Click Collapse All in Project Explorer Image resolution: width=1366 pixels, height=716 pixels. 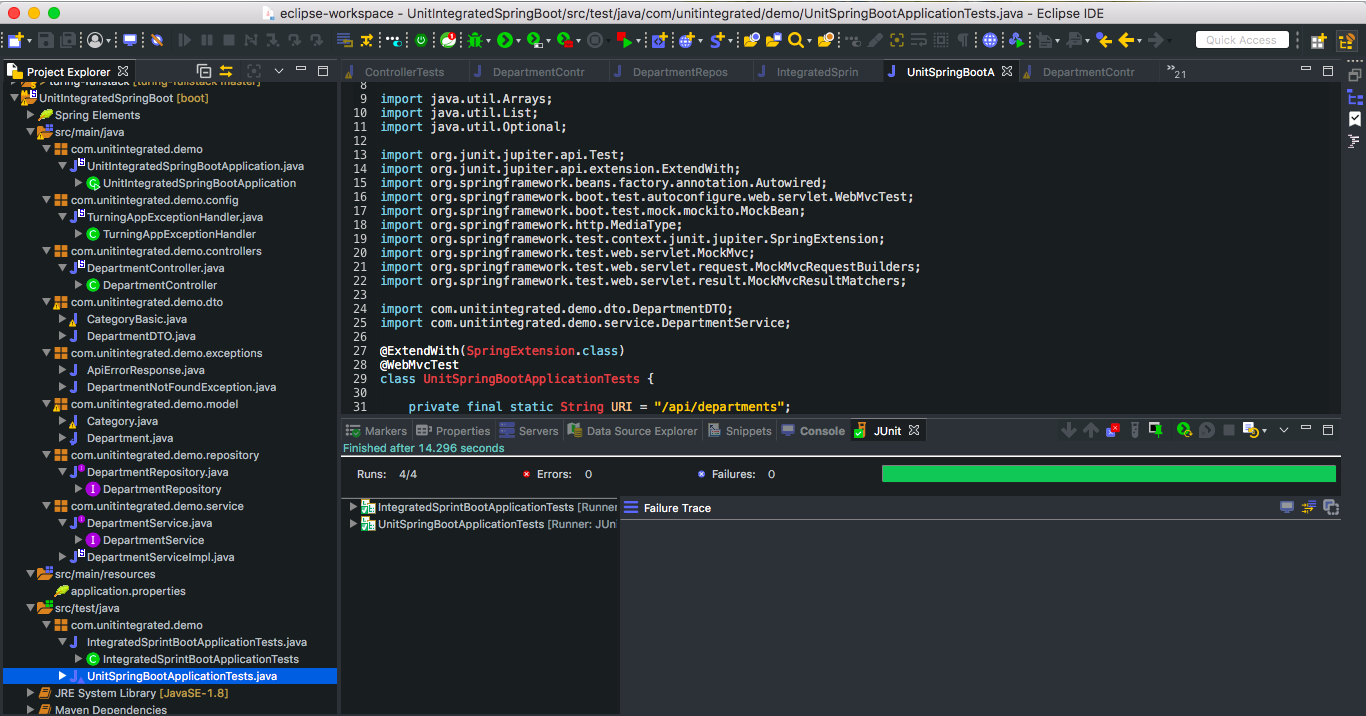click(x=204, y=71)
